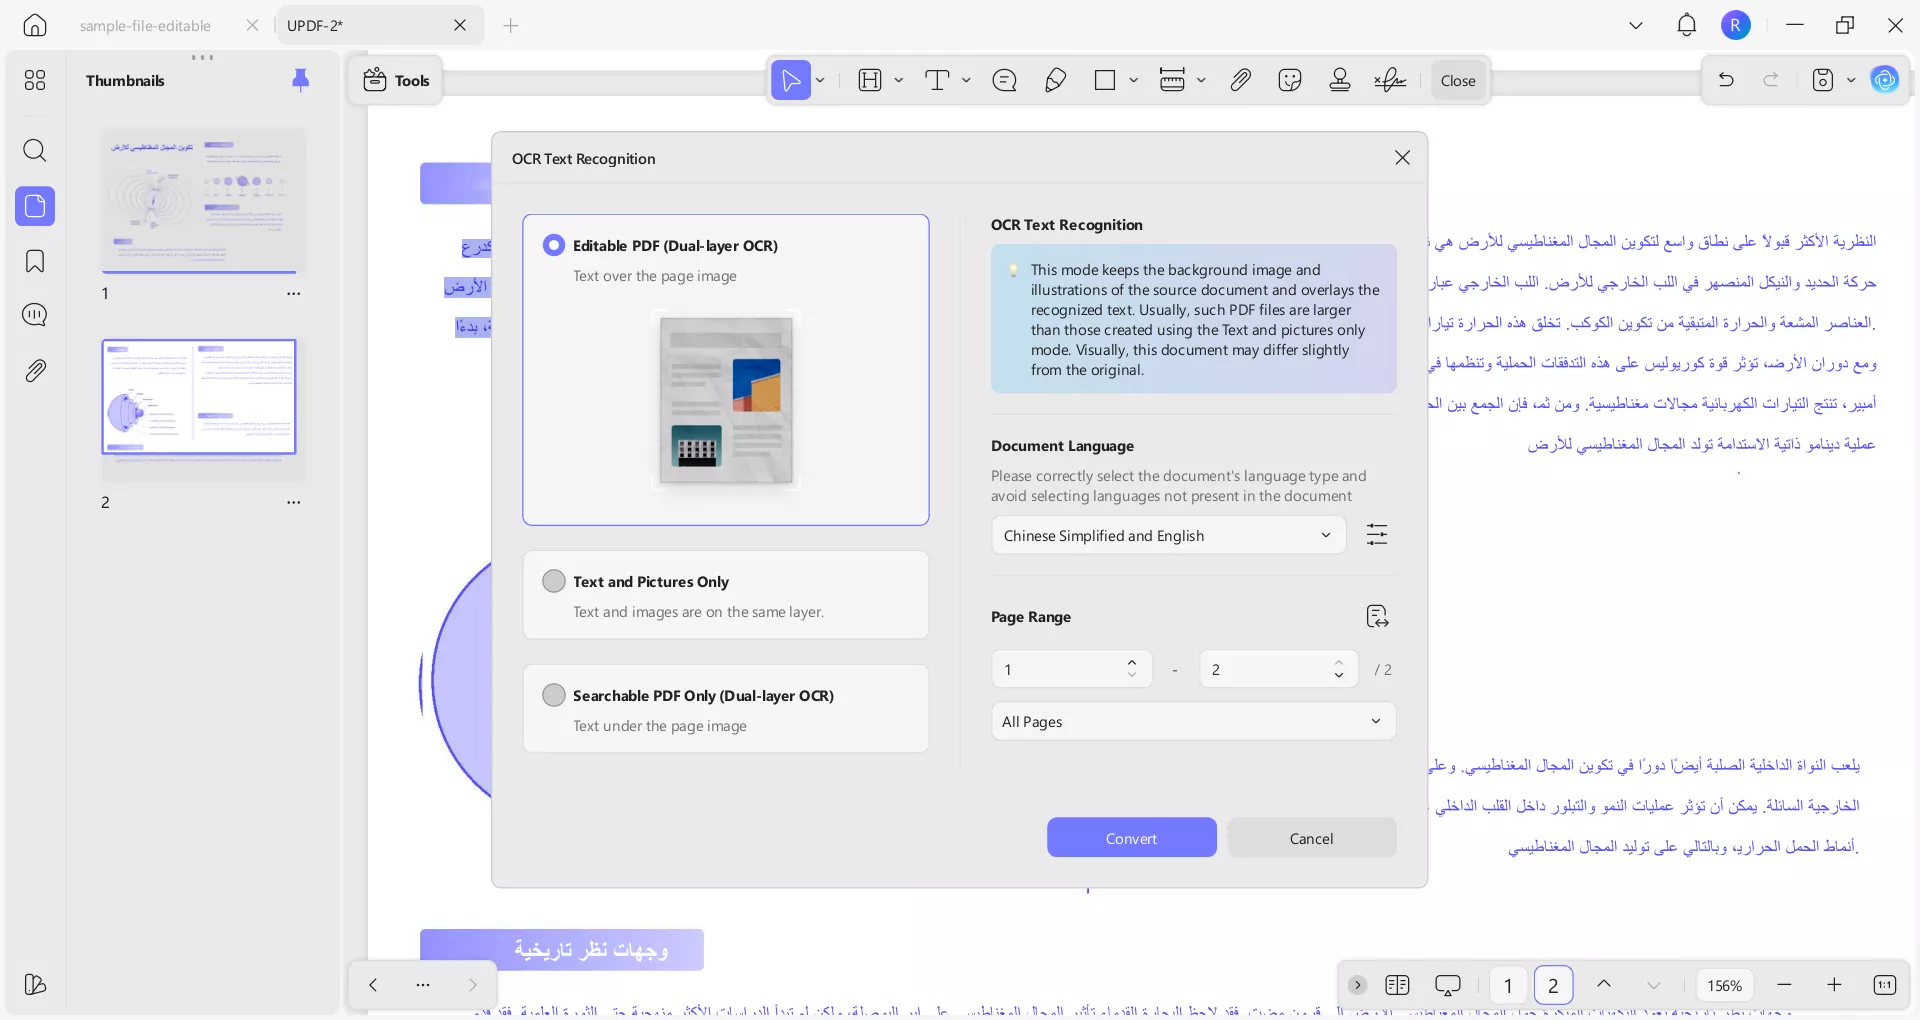This screenshot has width=1920, height=1020.
Task: Switch to sample-file-editable tab
Action: pos(145,26)
